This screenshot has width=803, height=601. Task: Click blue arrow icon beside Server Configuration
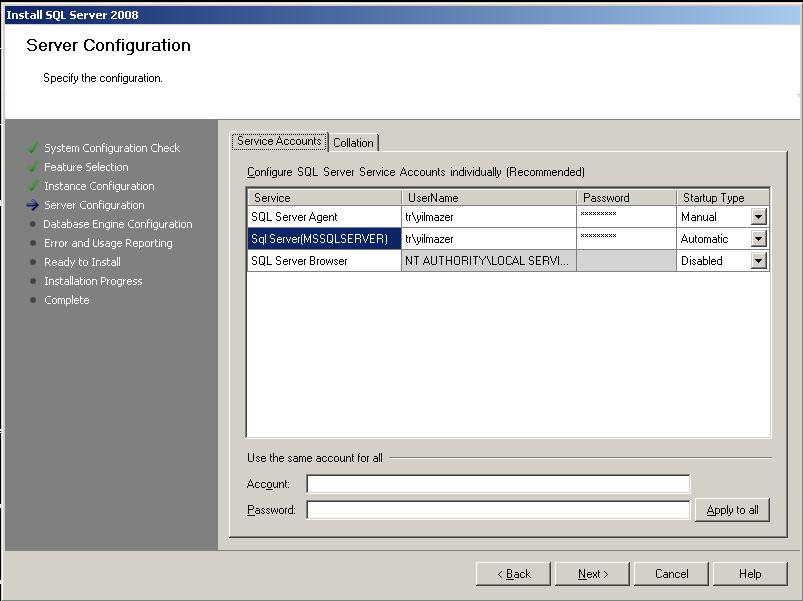[x=33, y=205]
